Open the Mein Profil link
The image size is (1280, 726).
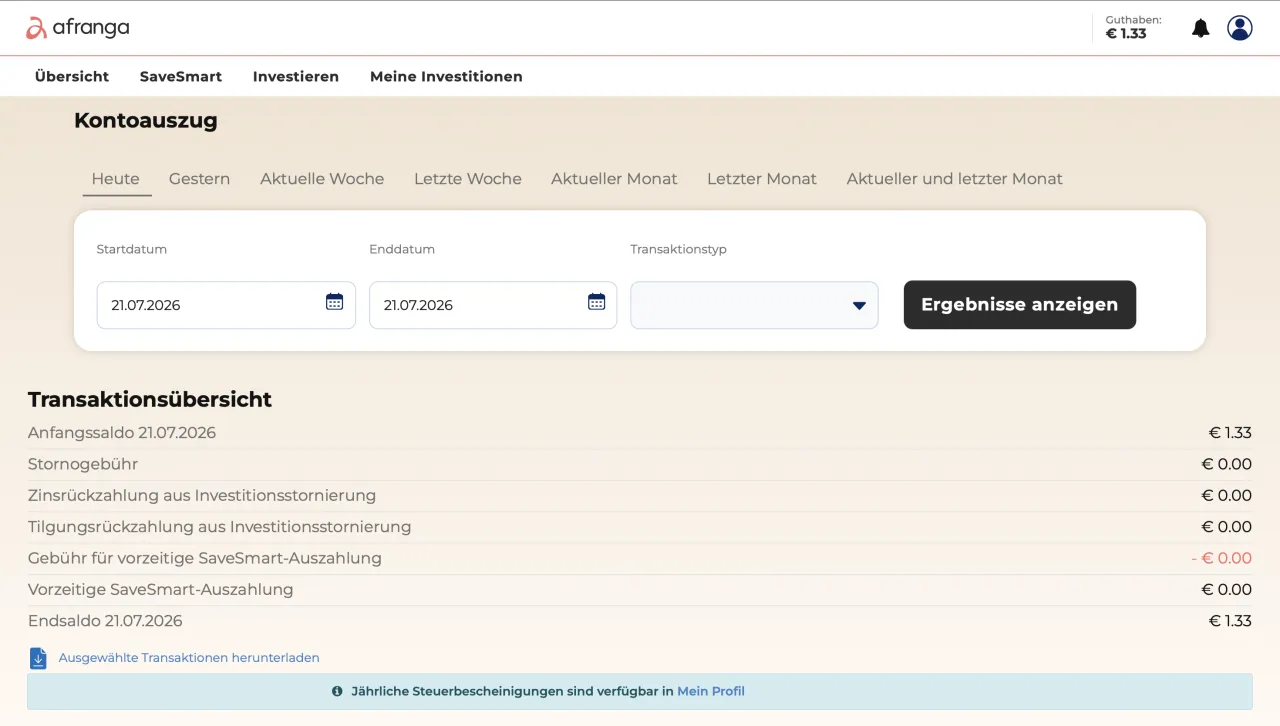coord(711,691)
